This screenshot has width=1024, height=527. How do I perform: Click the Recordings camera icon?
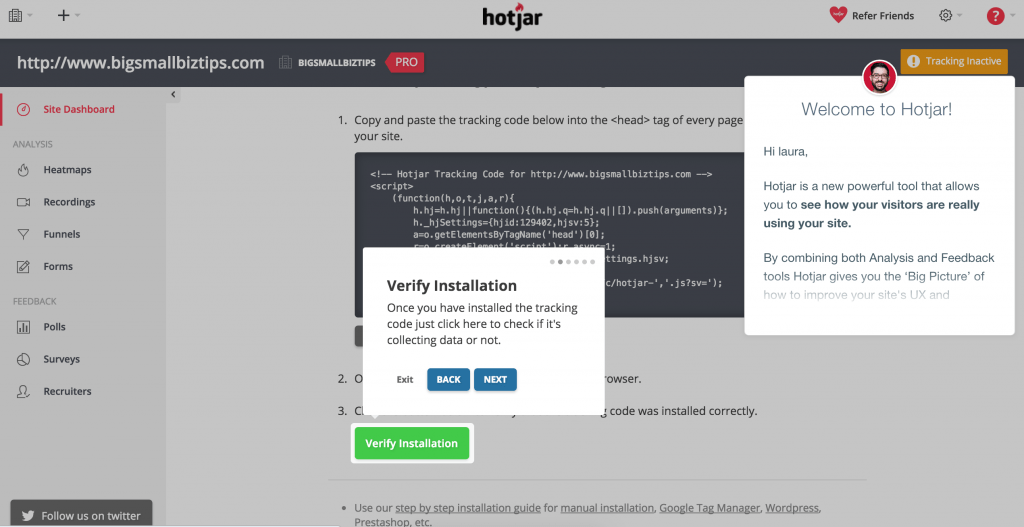pyautogui.click(x=23, y=202)
